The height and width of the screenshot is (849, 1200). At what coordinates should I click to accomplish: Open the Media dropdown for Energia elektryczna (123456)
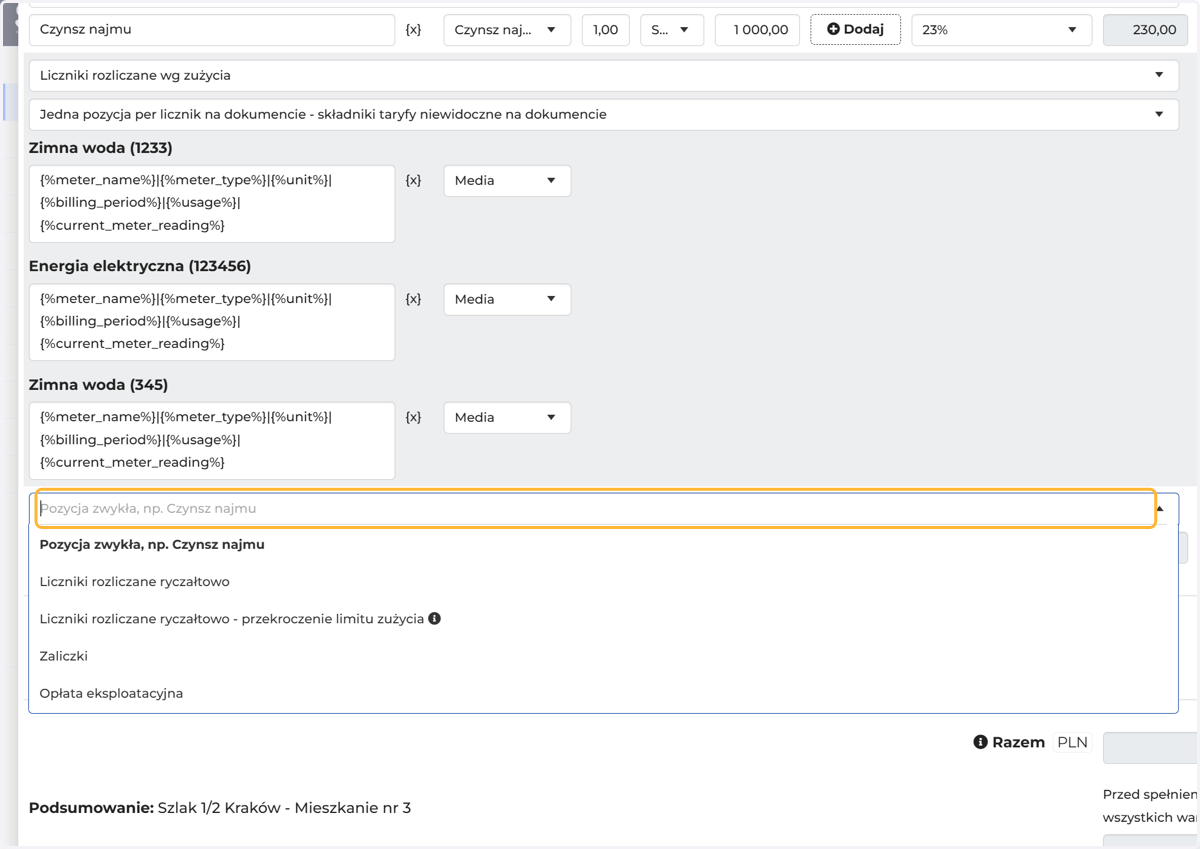point(507,299)
